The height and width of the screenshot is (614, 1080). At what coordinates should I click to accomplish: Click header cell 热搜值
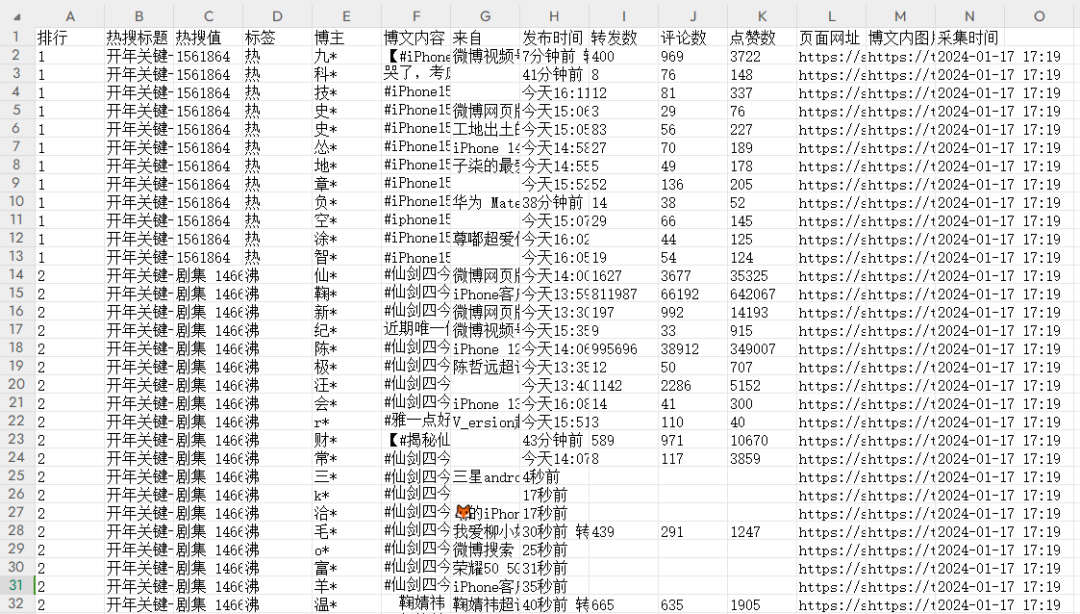click(x=208, y=37)
